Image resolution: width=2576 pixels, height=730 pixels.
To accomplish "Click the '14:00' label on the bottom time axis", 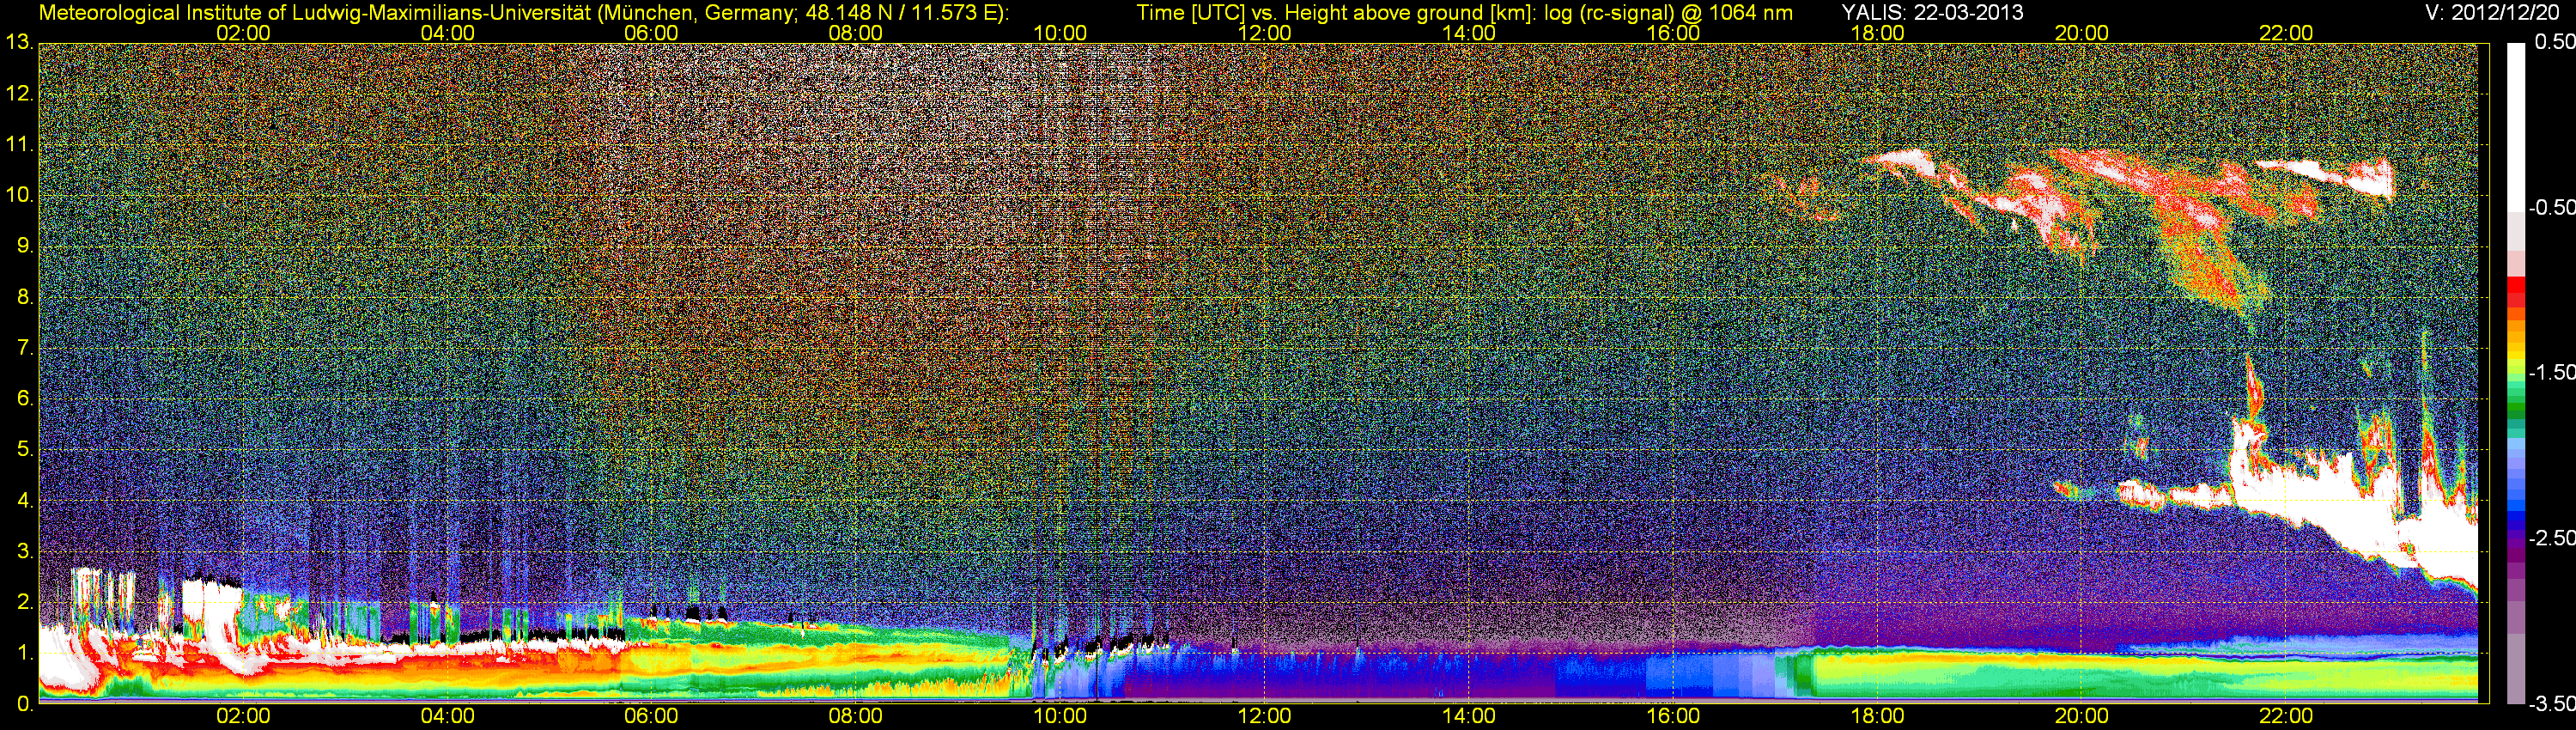I will coord(1469,716).
